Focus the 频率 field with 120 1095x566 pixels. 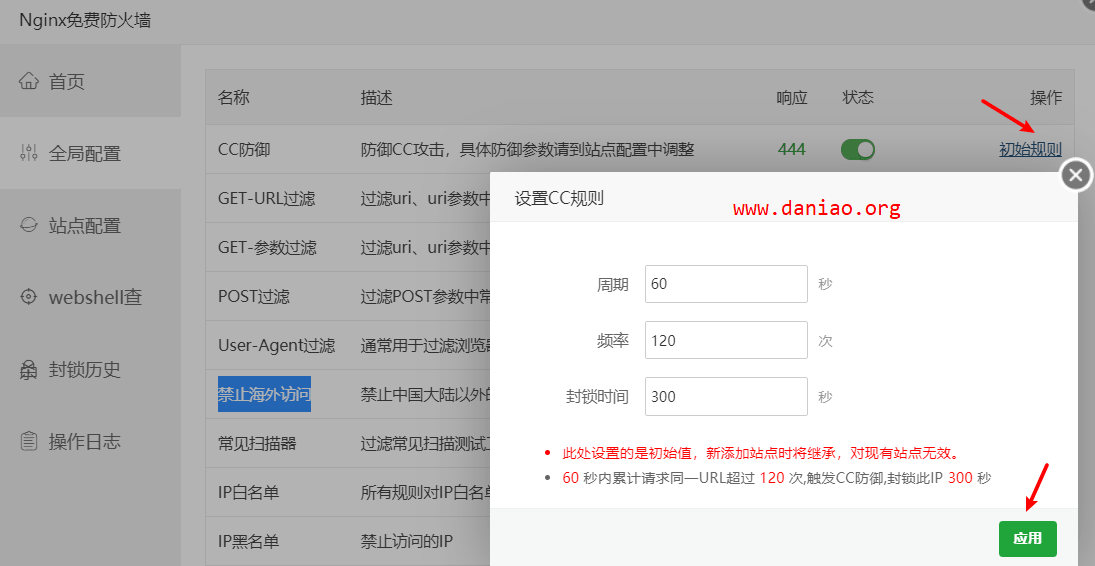click(x=726, y=340)
